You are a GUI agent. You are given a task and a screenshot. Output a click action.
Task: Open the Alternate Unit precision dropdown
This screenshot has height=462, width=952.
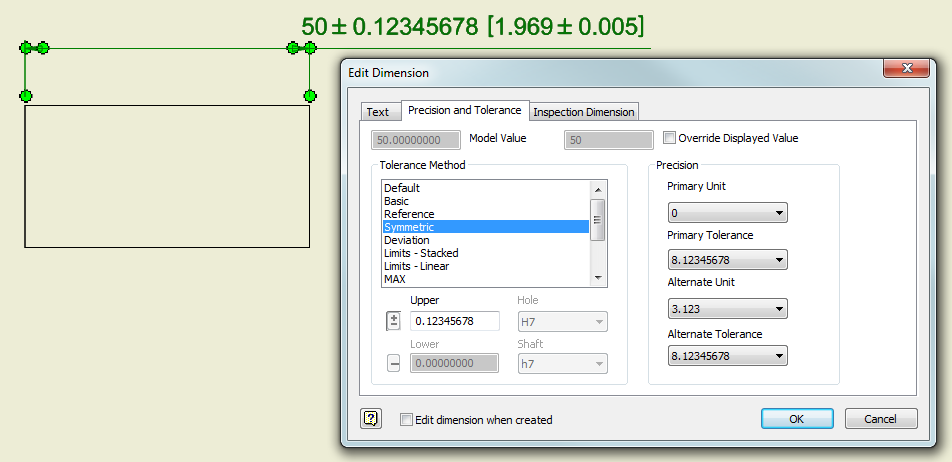click(727, 308)
